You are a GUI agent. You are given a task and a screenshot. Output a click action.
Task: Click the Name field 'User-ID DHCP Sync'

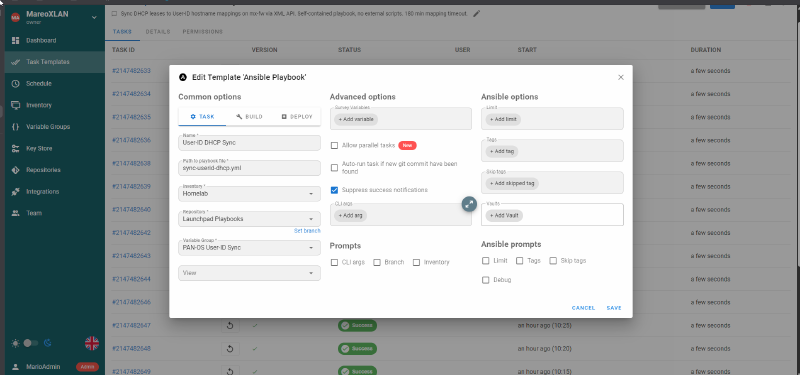[x=249, y=143]
